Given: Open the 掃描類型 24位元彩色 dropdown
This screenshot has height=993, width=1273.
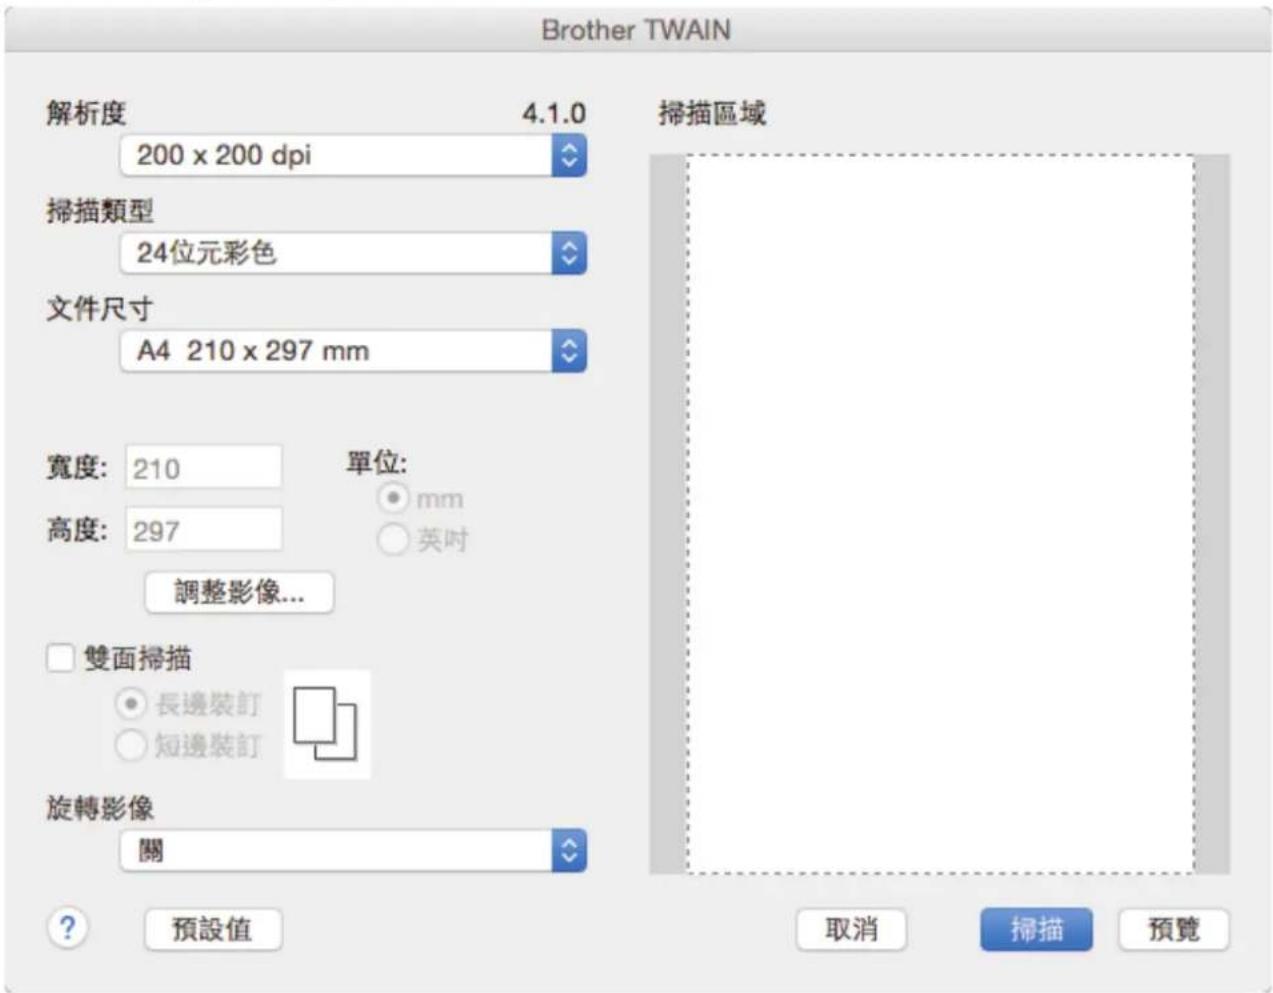Looking at the screenshot, I should click(353, 253).
